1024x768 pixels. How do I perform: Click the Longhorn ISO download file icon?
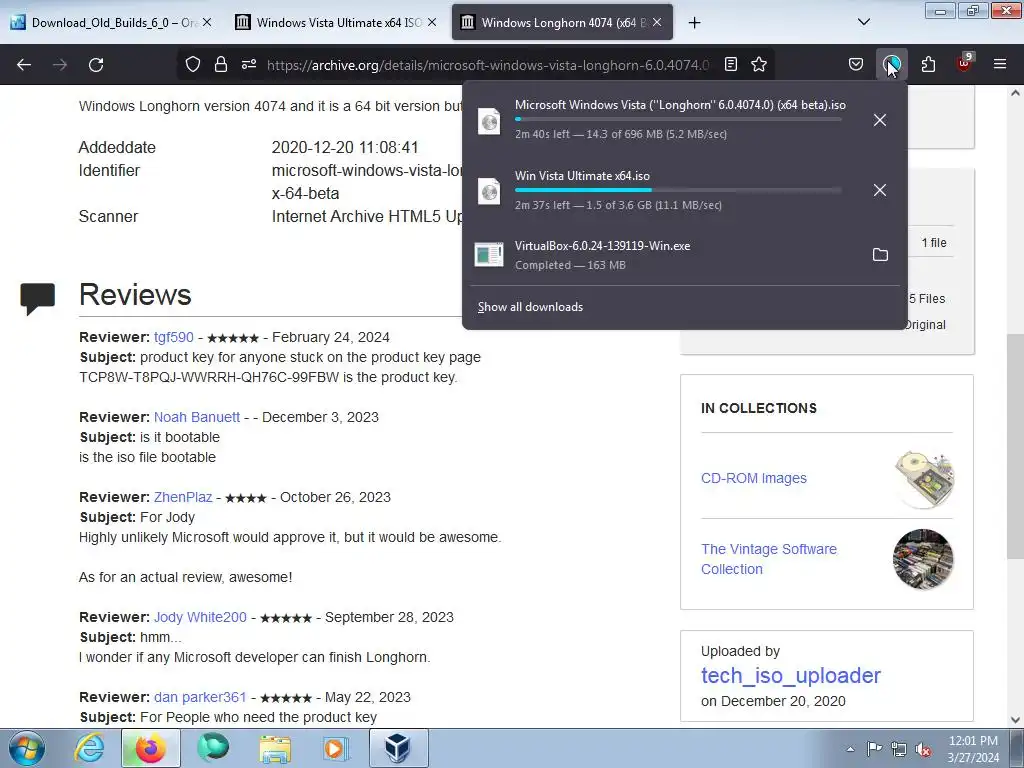pyautogui.click(x=488, y=121)
